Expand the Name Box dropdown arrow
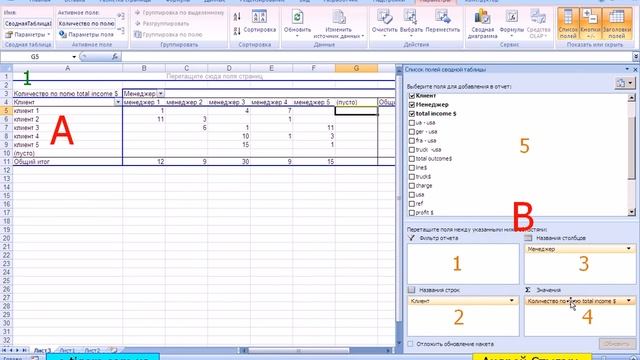640x360 pixels. (74, 57)
